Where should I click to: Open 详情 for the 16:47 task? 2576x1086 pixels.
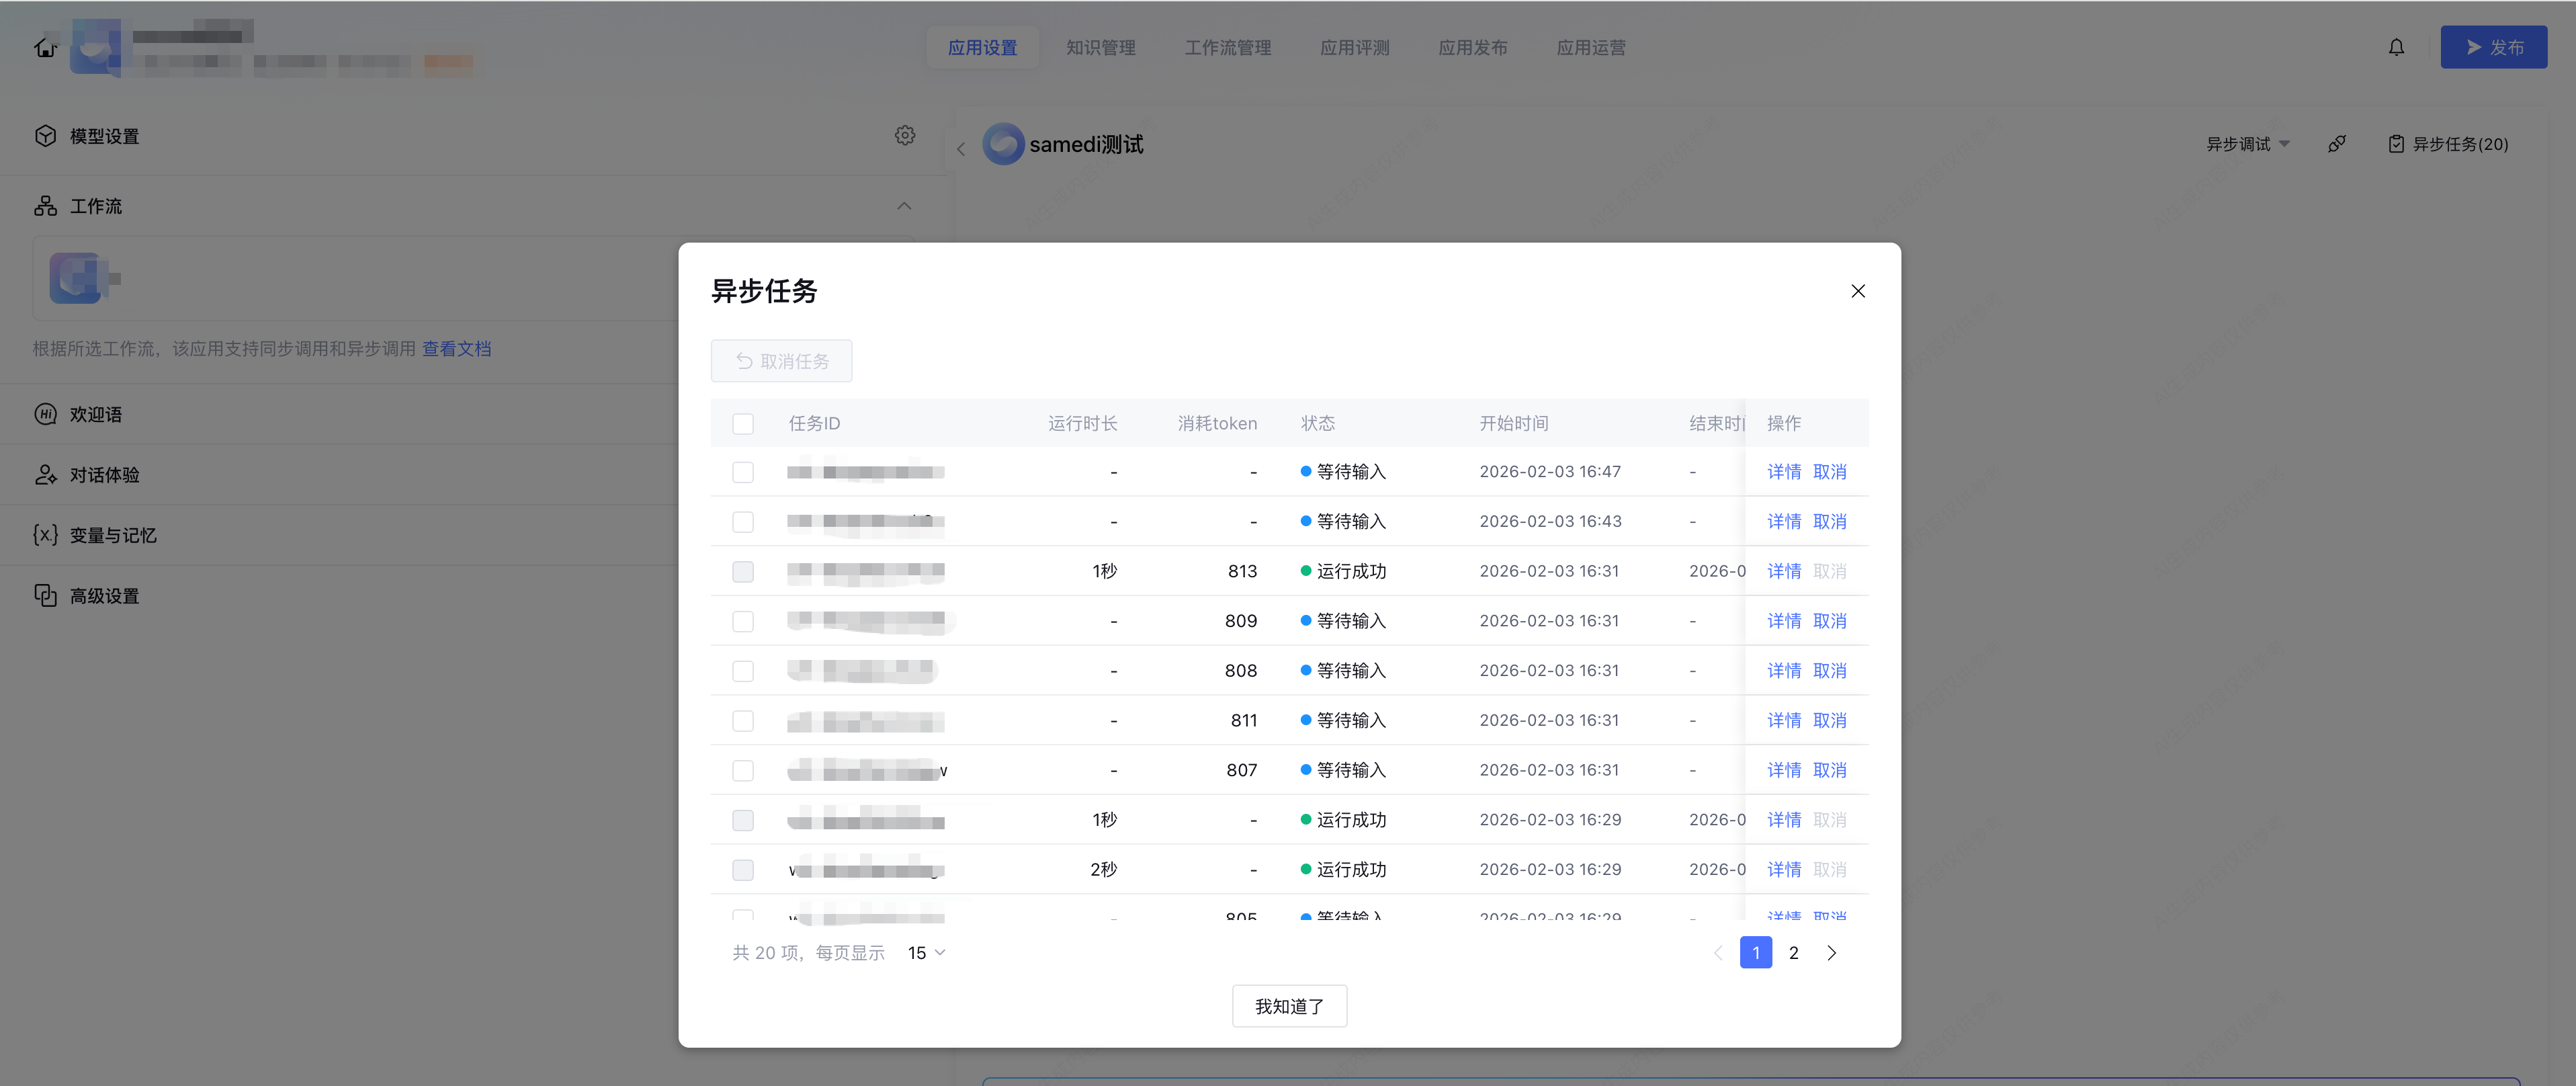pyautogui.click(x=1783, y=472)
